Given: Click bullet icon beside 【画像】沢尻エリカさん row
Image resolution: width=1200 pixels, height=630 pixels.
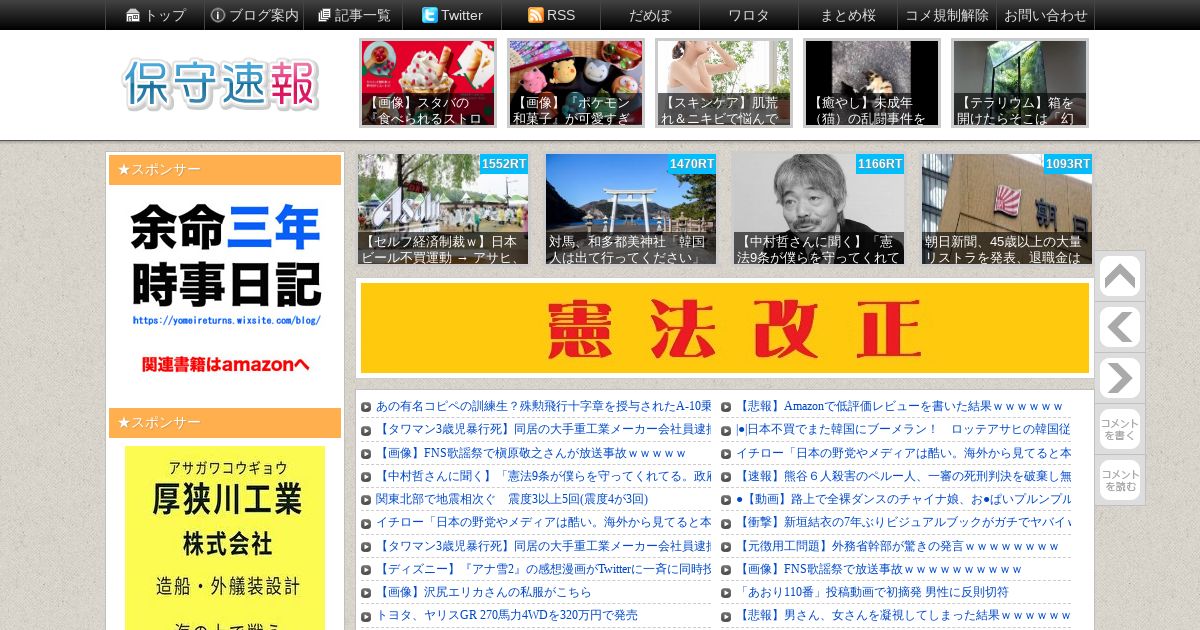Looking at the screenshot, I should pyautogui.click(x=366, y=593).
